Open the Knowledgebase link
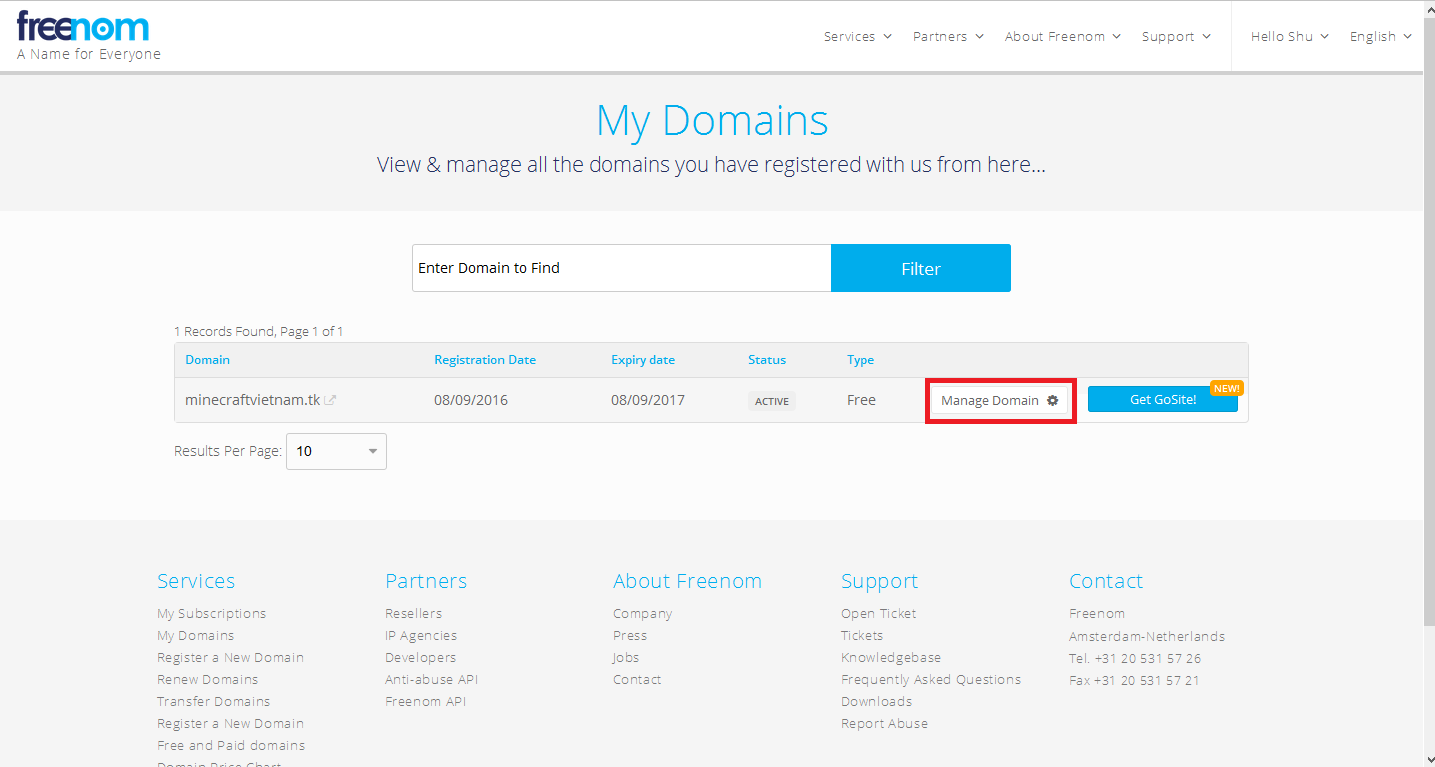Image resolution: width=1435 pixels, height=767 pixels. pyautogui.click(x=891, y=658)
